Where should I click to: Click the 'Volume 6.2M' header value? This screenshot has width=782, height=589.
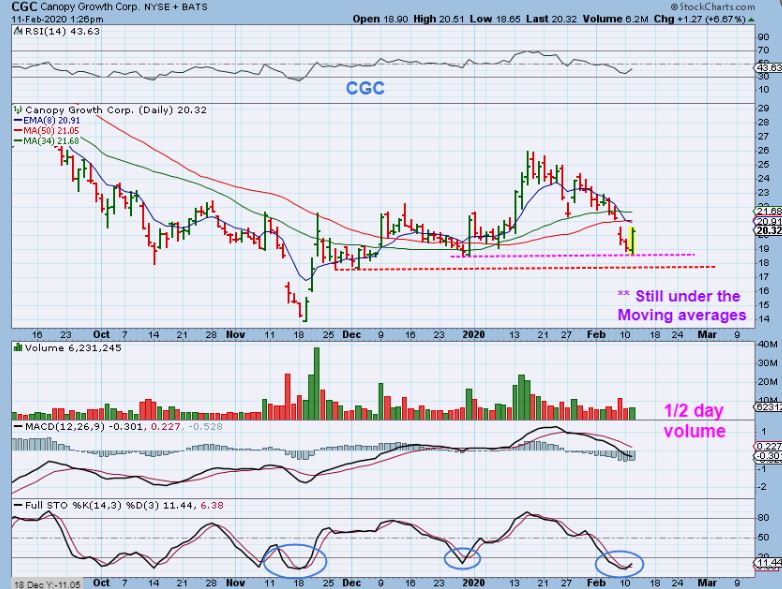click(615, 19)
